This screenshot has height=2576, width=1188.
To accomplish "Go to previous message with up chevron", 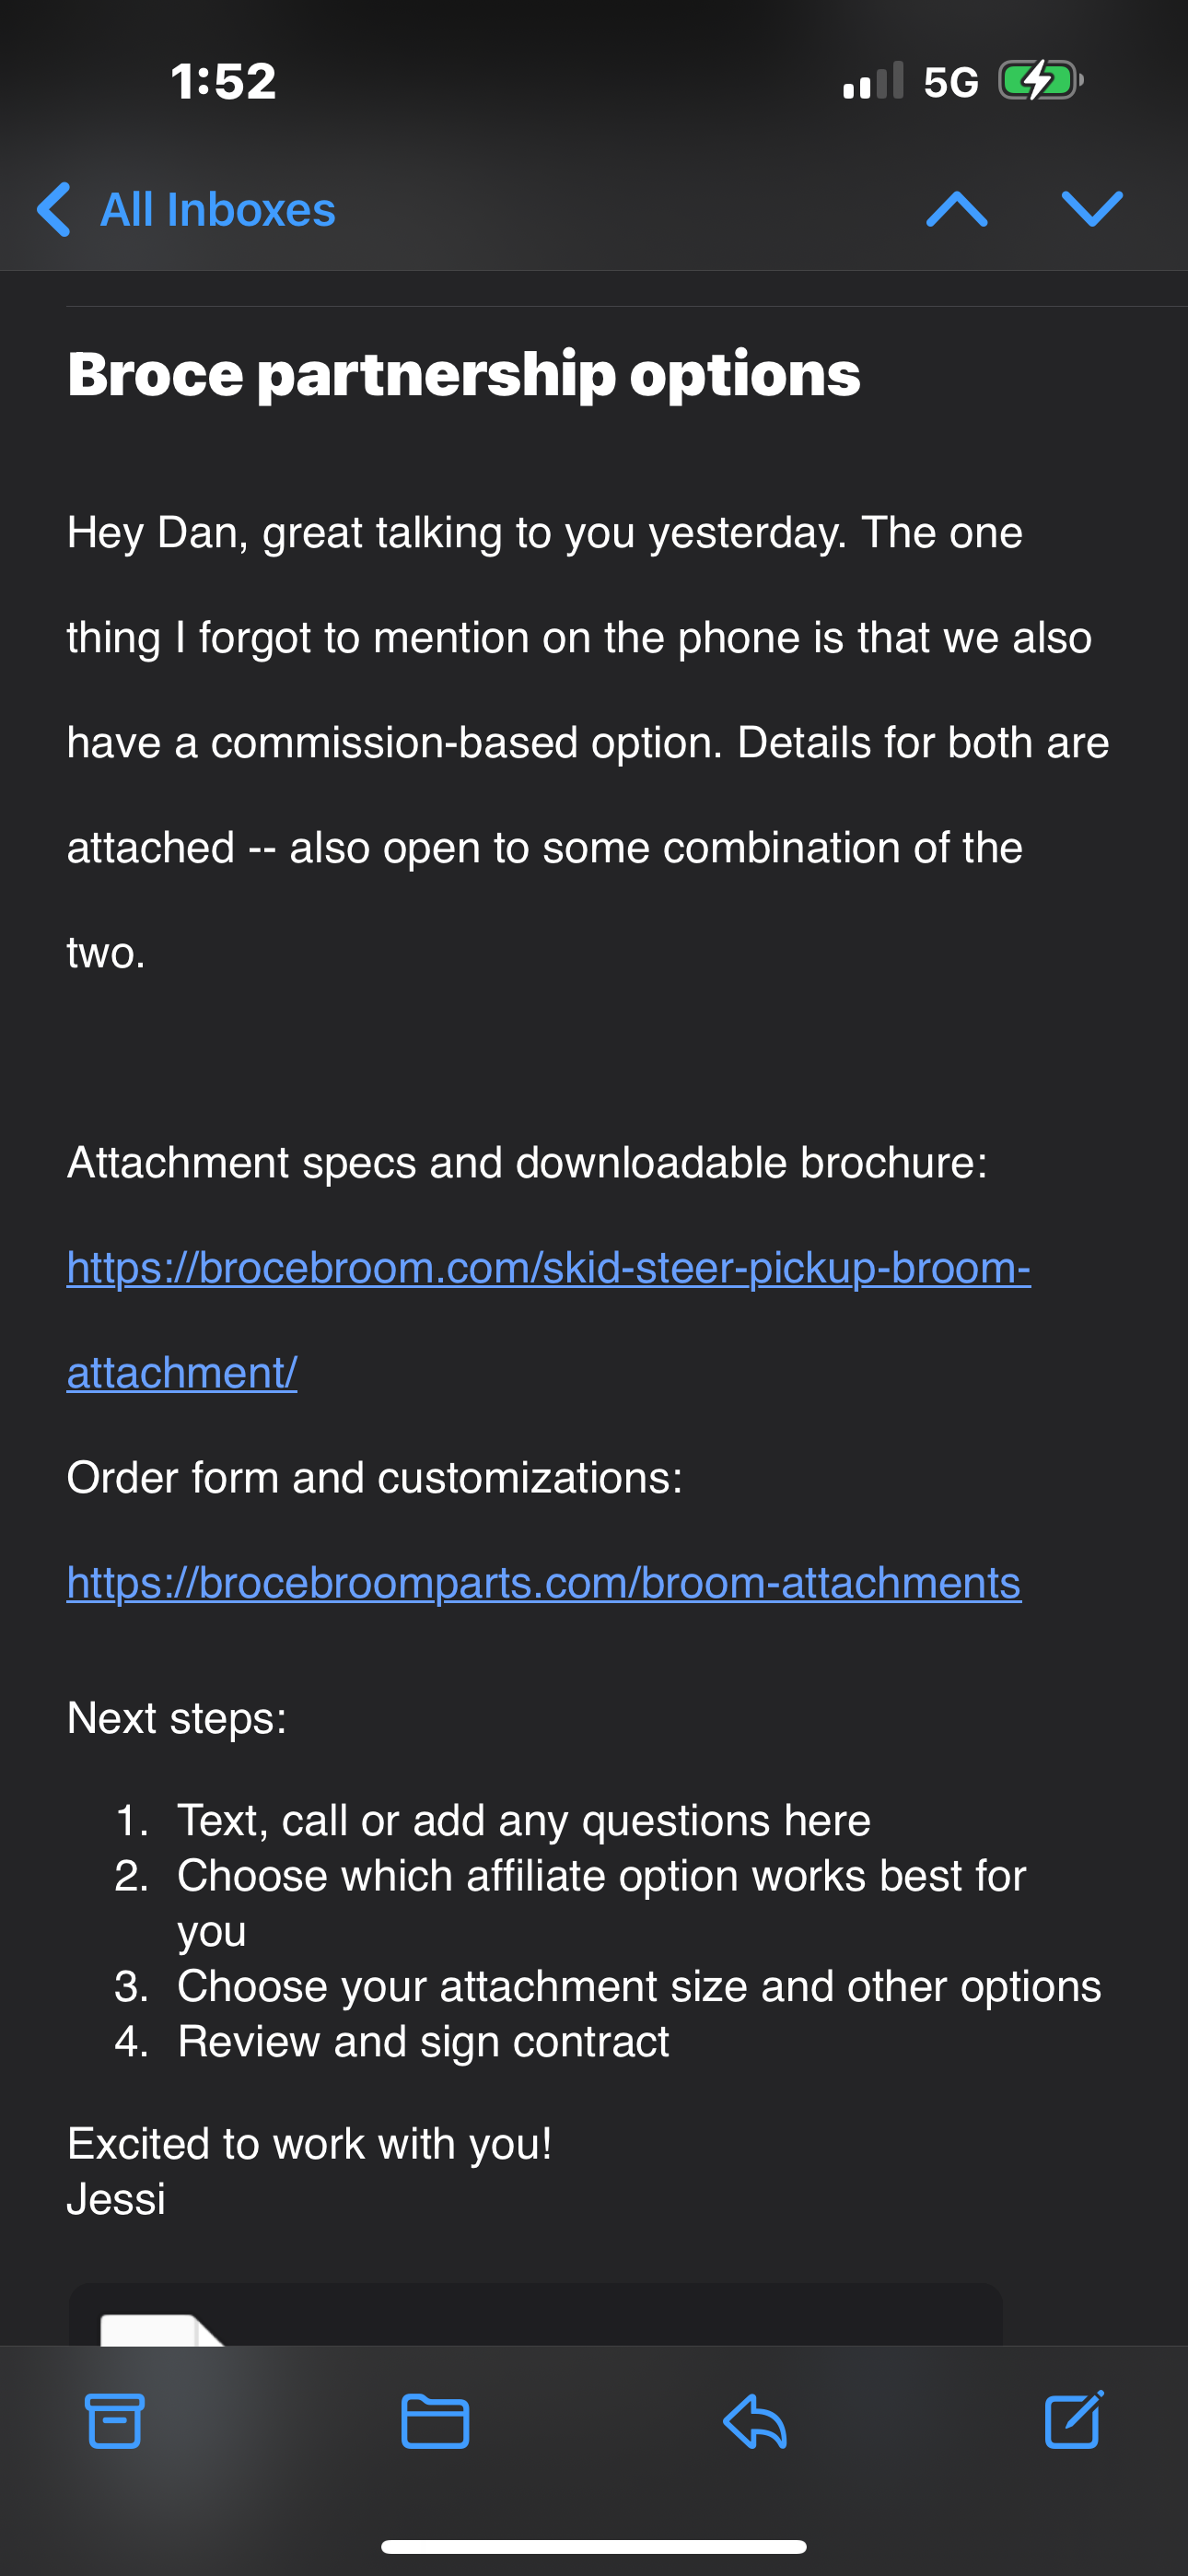I will click(x=957, y=209).
